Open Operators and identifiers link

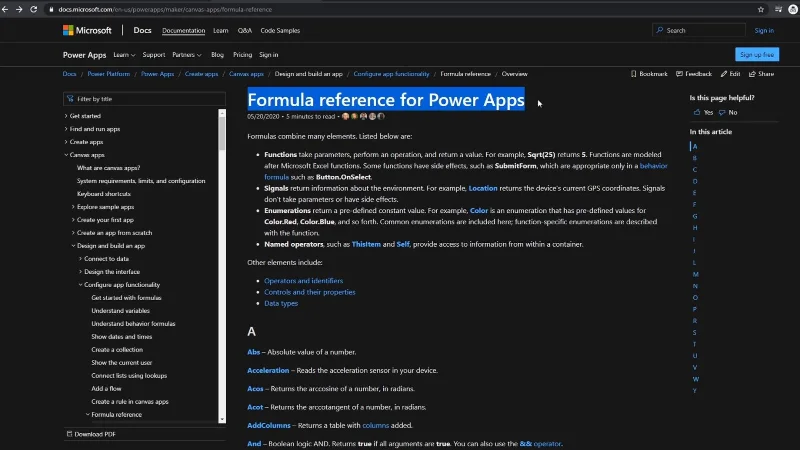coord(304,281)
